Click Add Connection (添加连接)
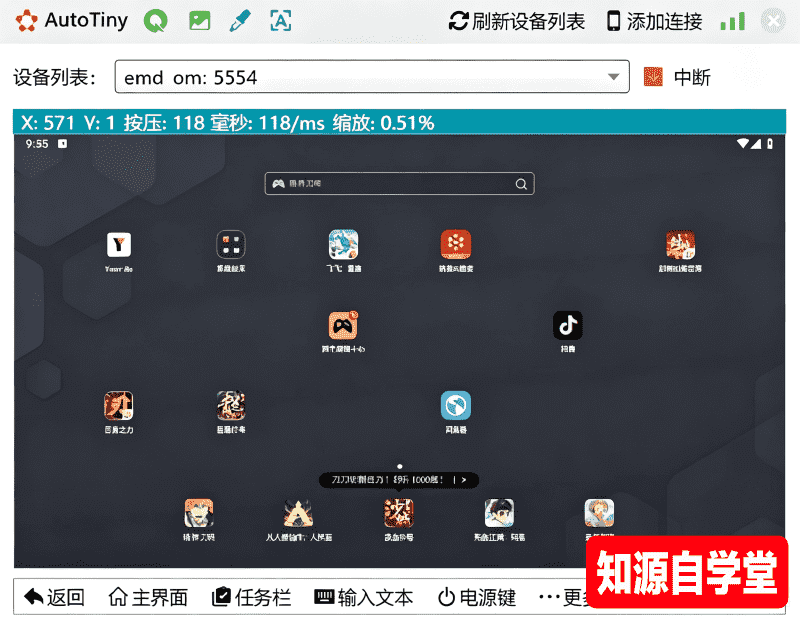The height and width of the screenshot is (619, 800). tap(655, 21)
